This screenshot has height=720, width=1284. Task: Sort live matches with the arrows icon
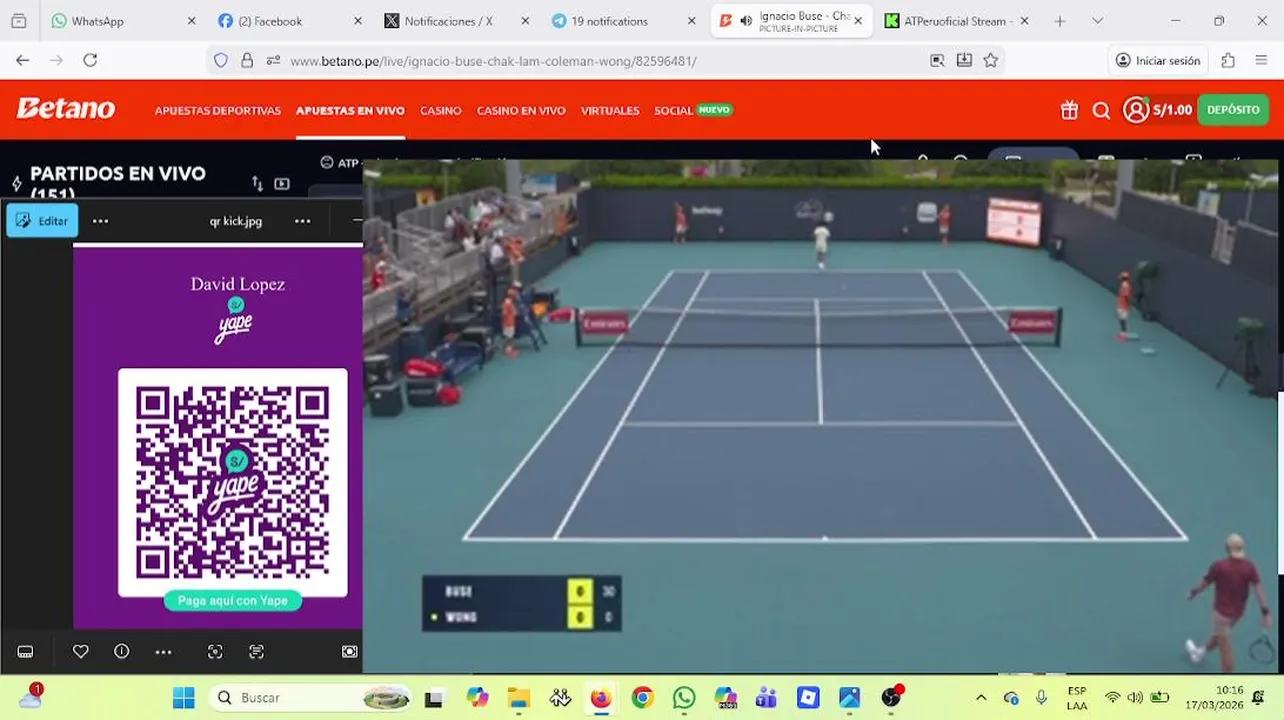click(257, 184)
